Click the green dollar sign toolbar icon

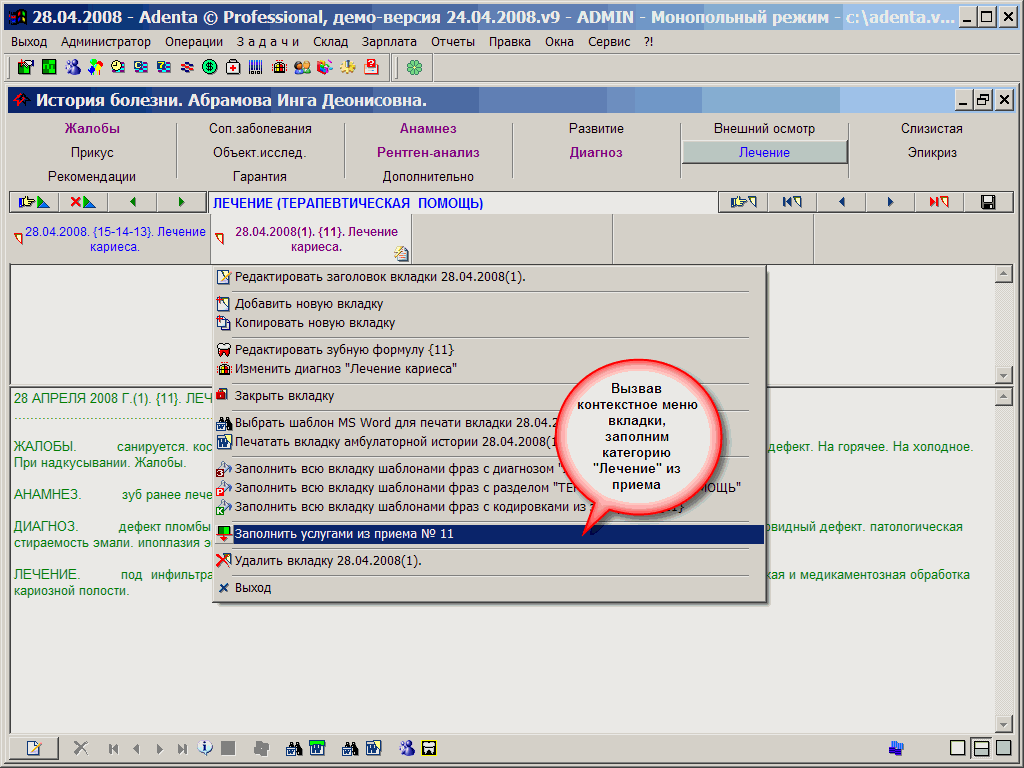(210, 67)
